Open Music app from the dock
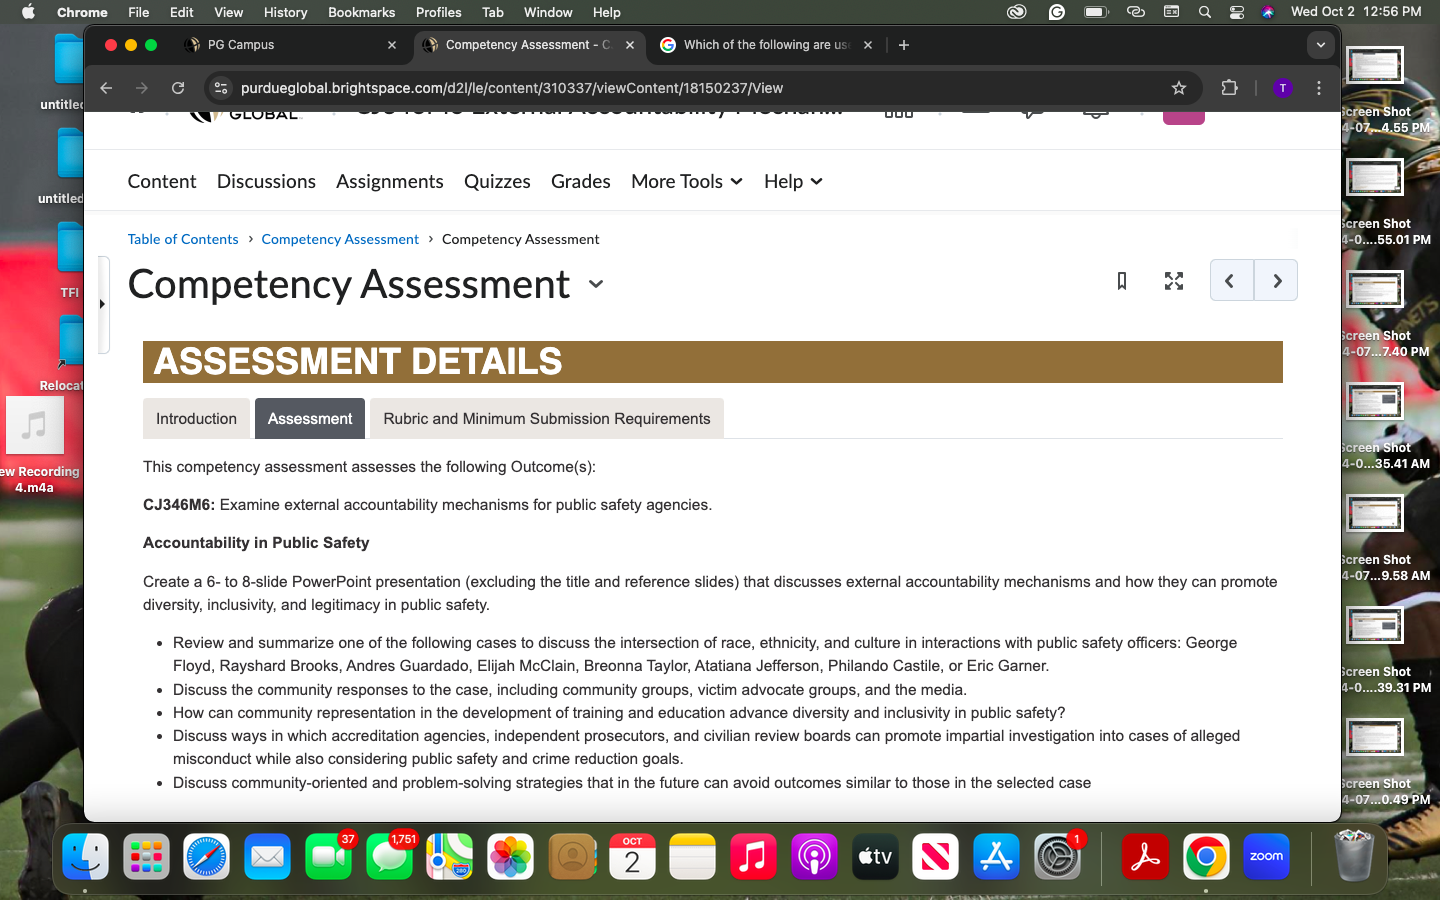Image resolution: width=1440 pixels, height=900 pixels. click(x=754, y=857)
